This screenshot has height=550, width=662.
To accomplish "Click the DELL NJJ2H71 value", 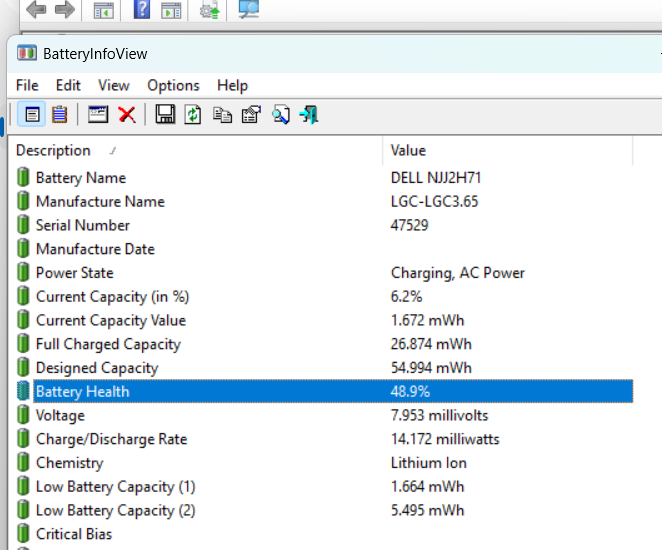I will tap(436, 178).
